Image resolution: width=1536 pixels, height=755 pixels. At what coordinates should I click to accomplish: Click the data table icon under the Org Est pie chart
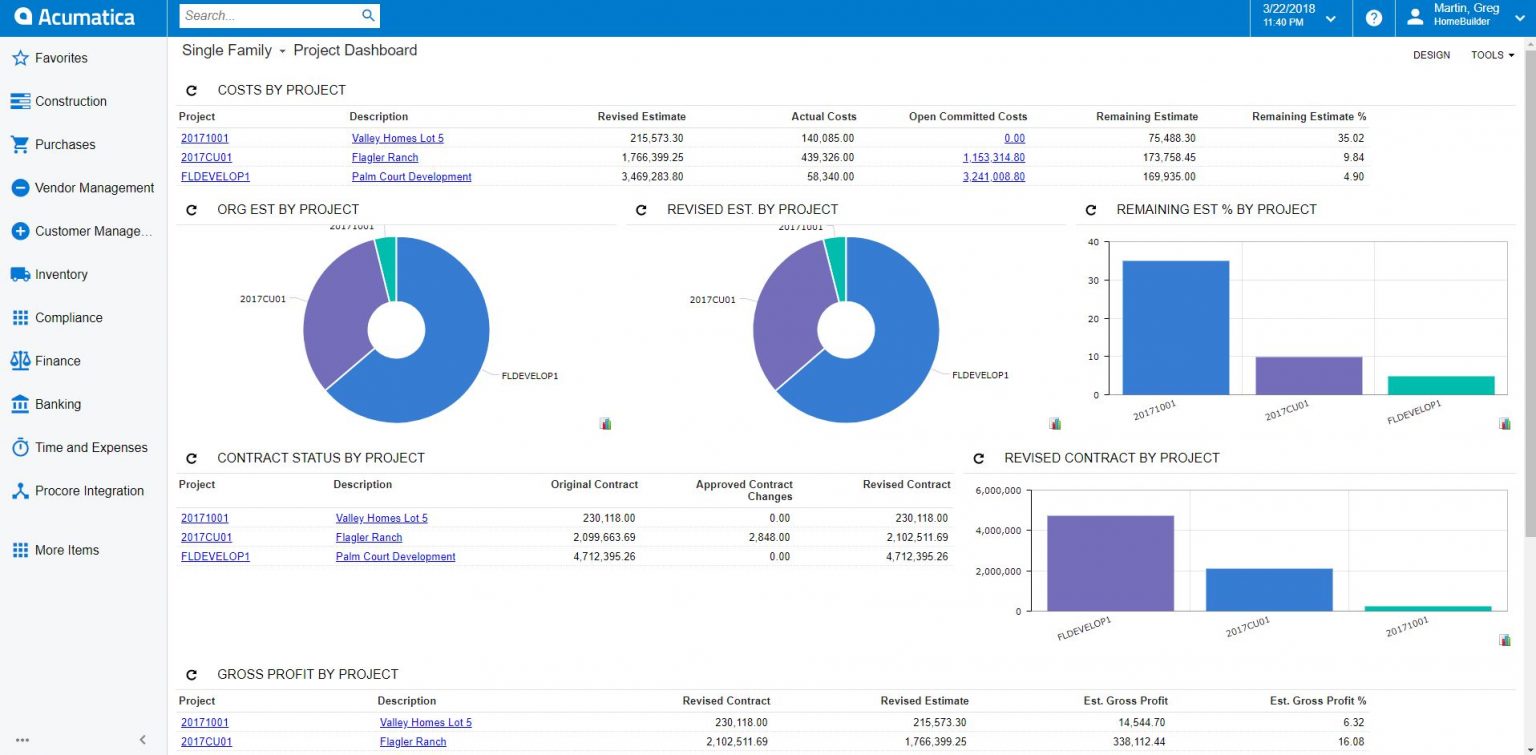point(605,423)
